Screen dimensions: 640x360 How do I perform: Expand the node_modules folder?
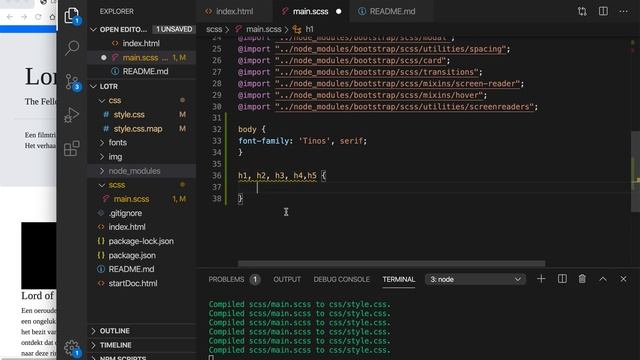pos(142,171)
